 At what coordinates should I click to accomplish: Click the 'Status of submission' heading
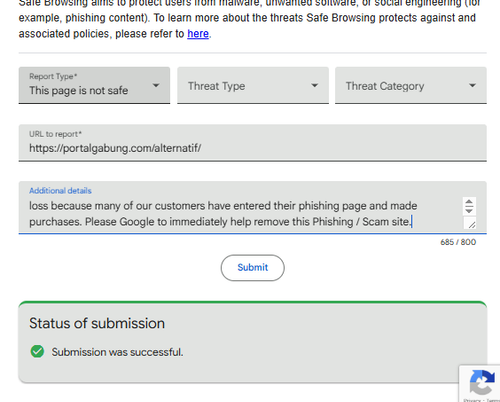pyautogui.click(x=97, y=323)
